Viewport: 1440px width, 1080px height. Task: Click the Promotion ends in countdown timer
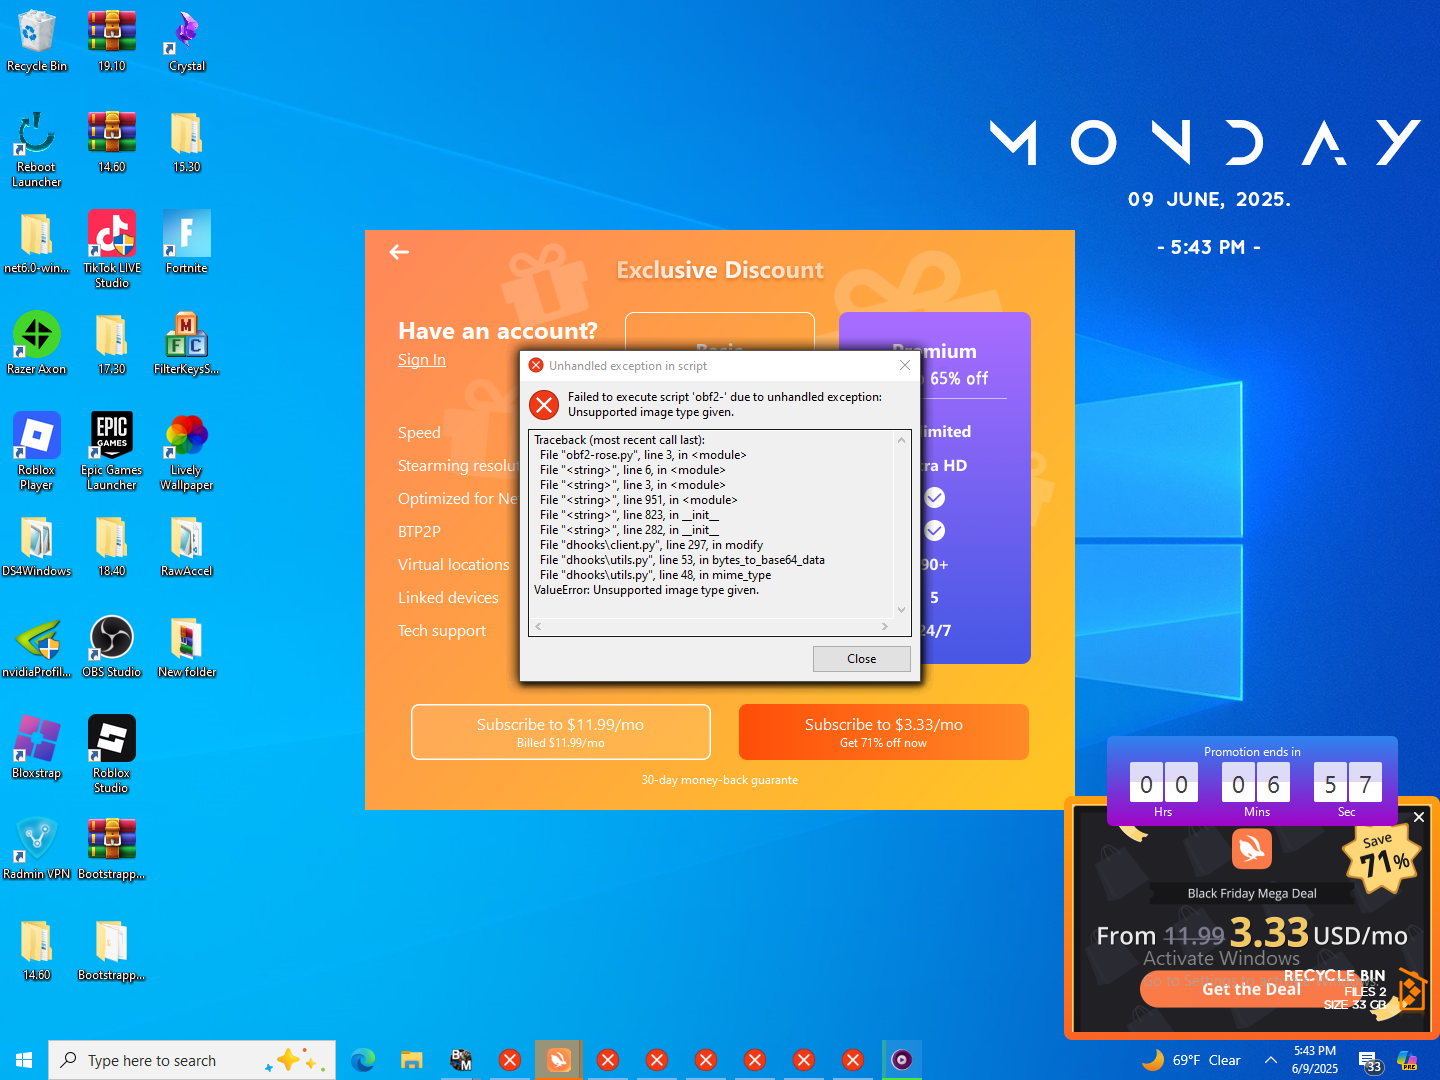coord(1252,781)
